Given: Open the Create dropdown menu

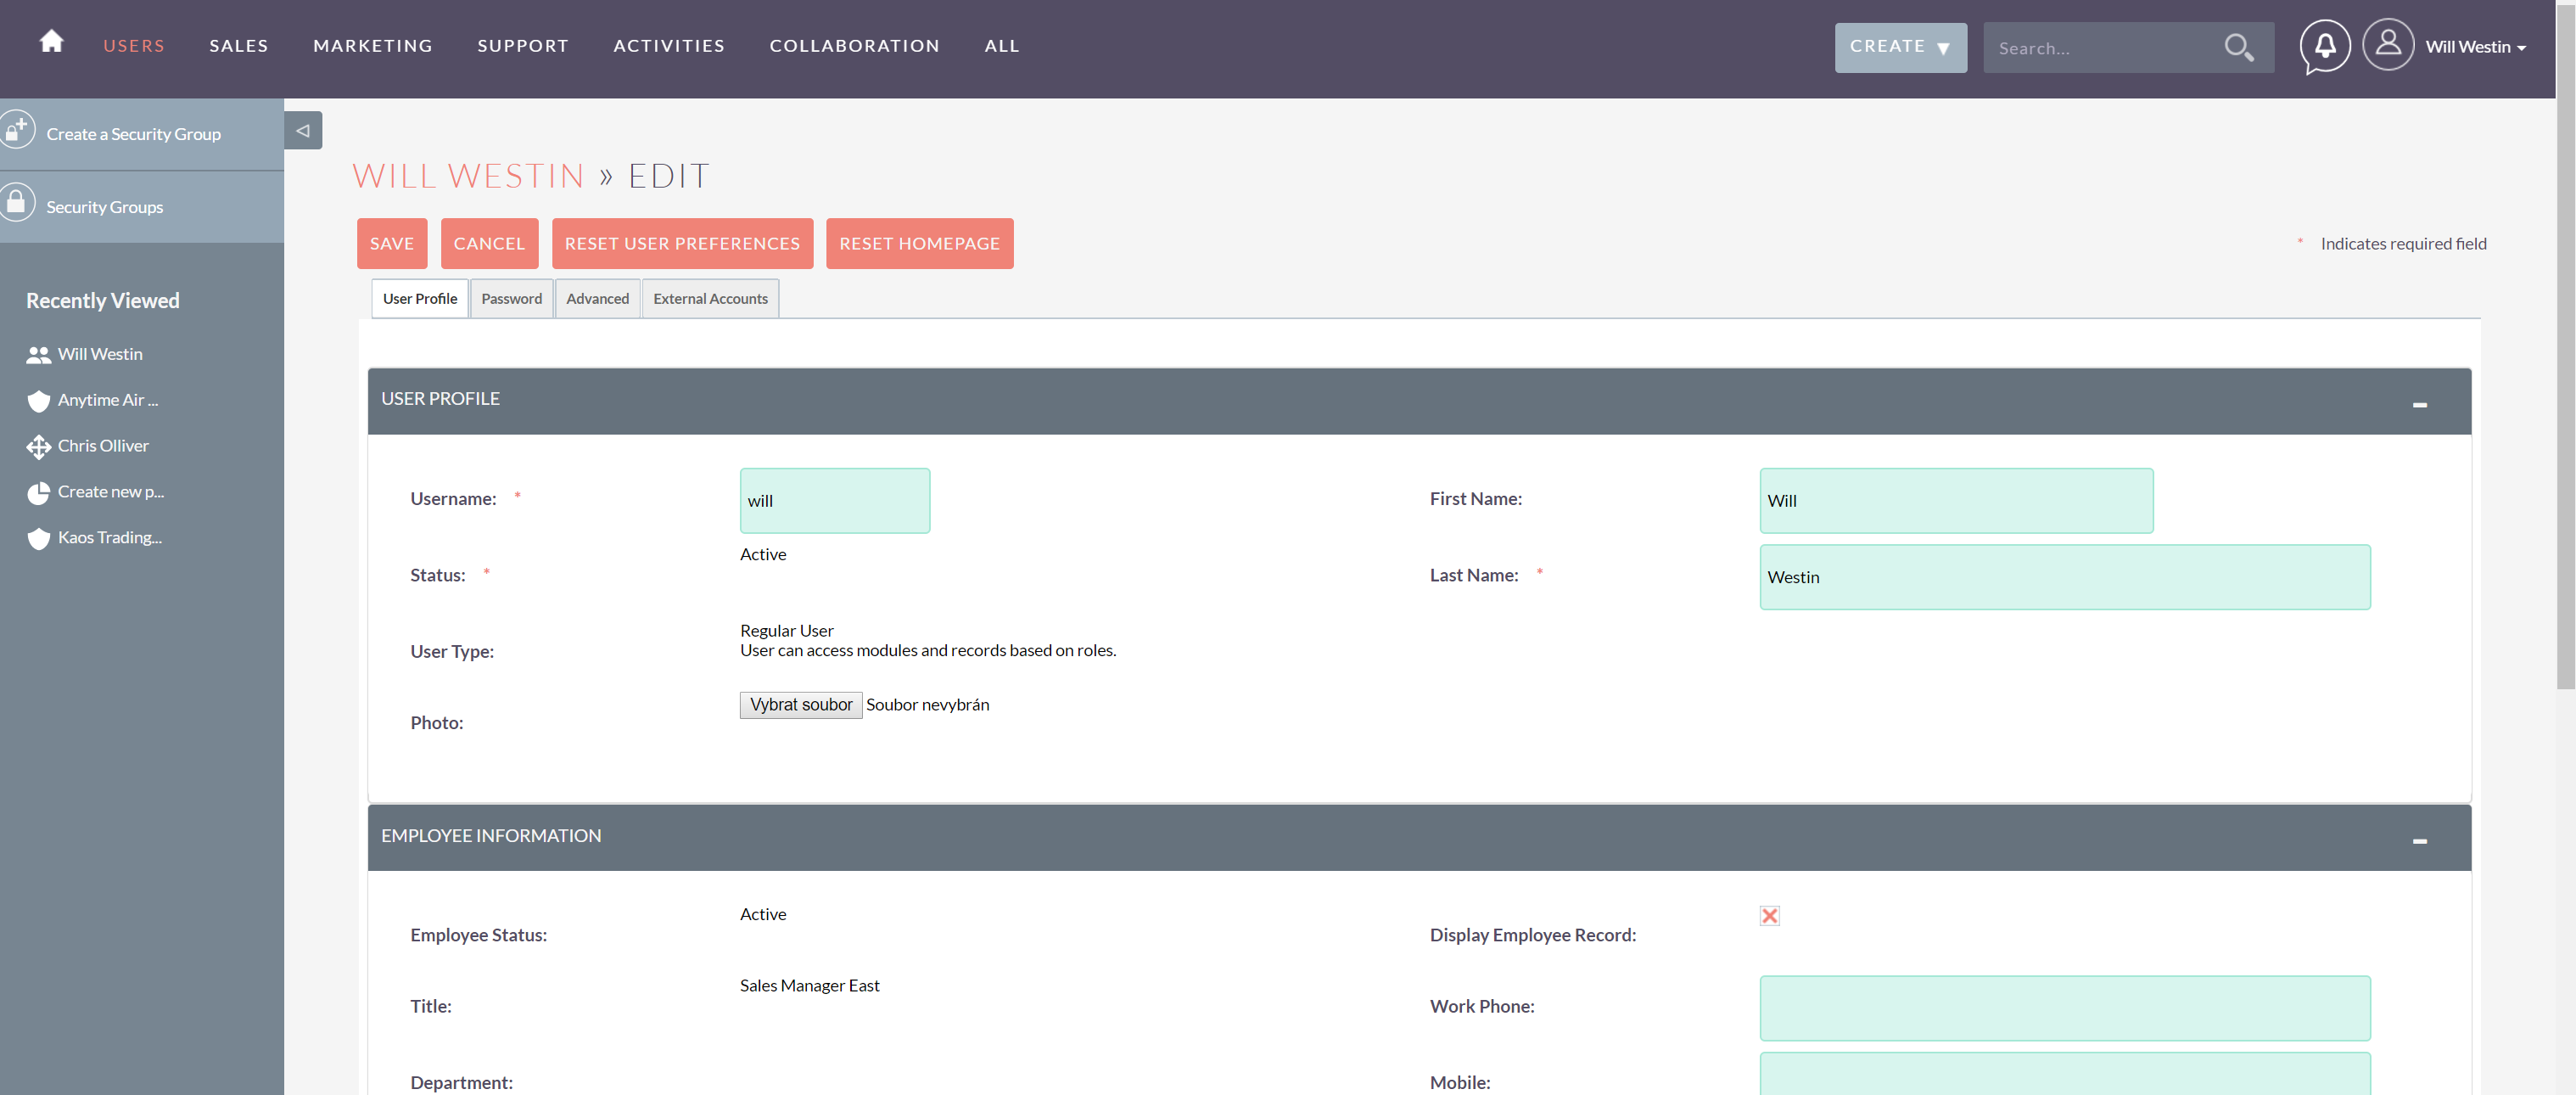Looking at the screenshot, I should 1899,47.
